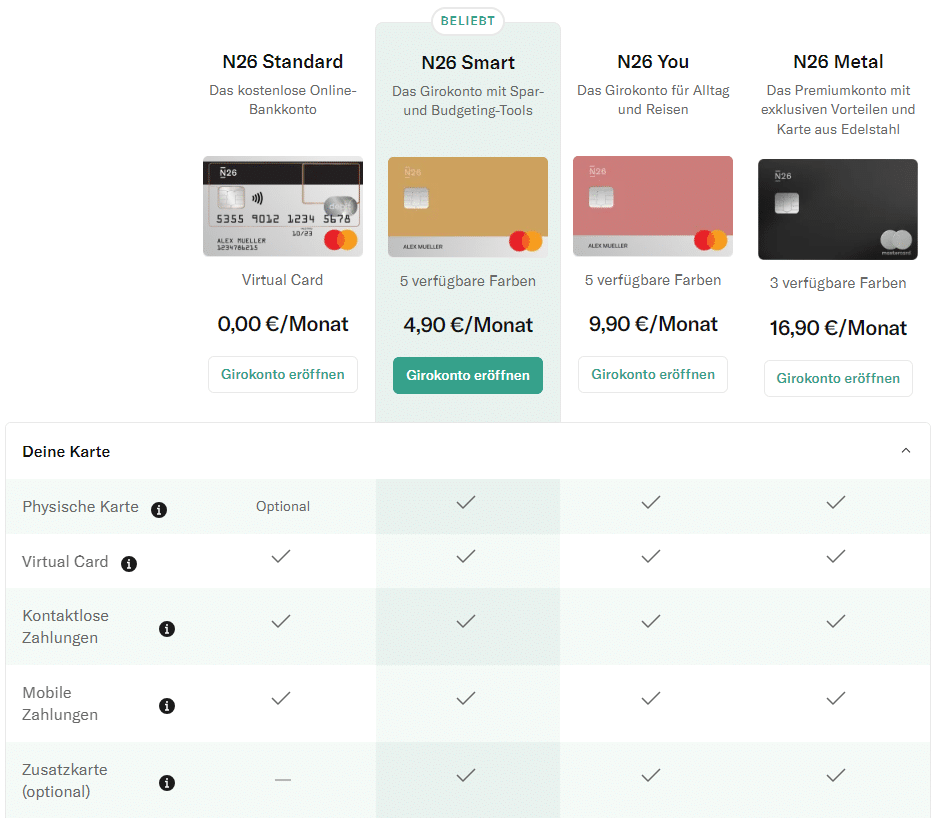The image size is (934, 818).
Task: Click the Deine Karte section title
Action: [66, 452]
